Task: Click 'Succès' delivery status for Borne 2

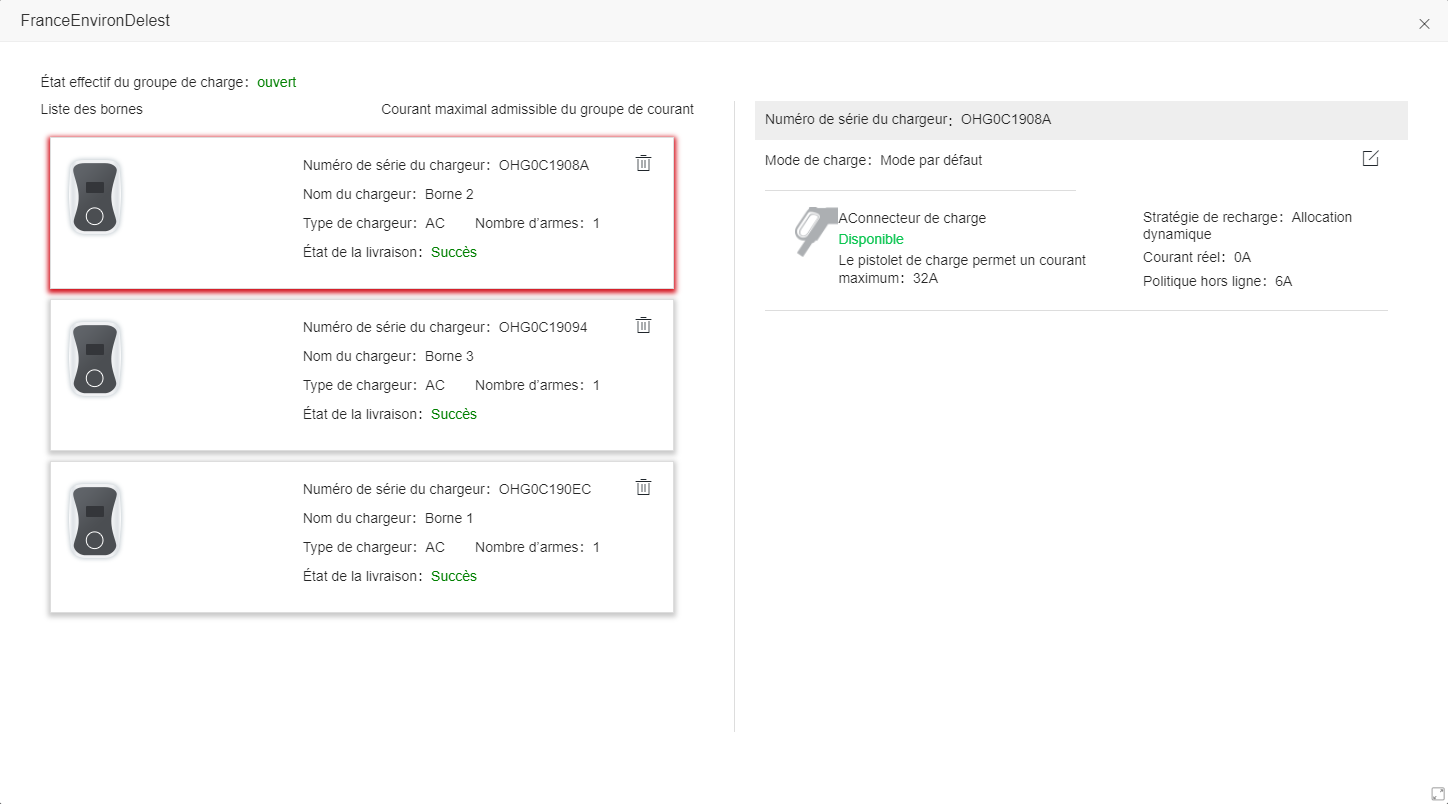Action: tap(454, 252)
